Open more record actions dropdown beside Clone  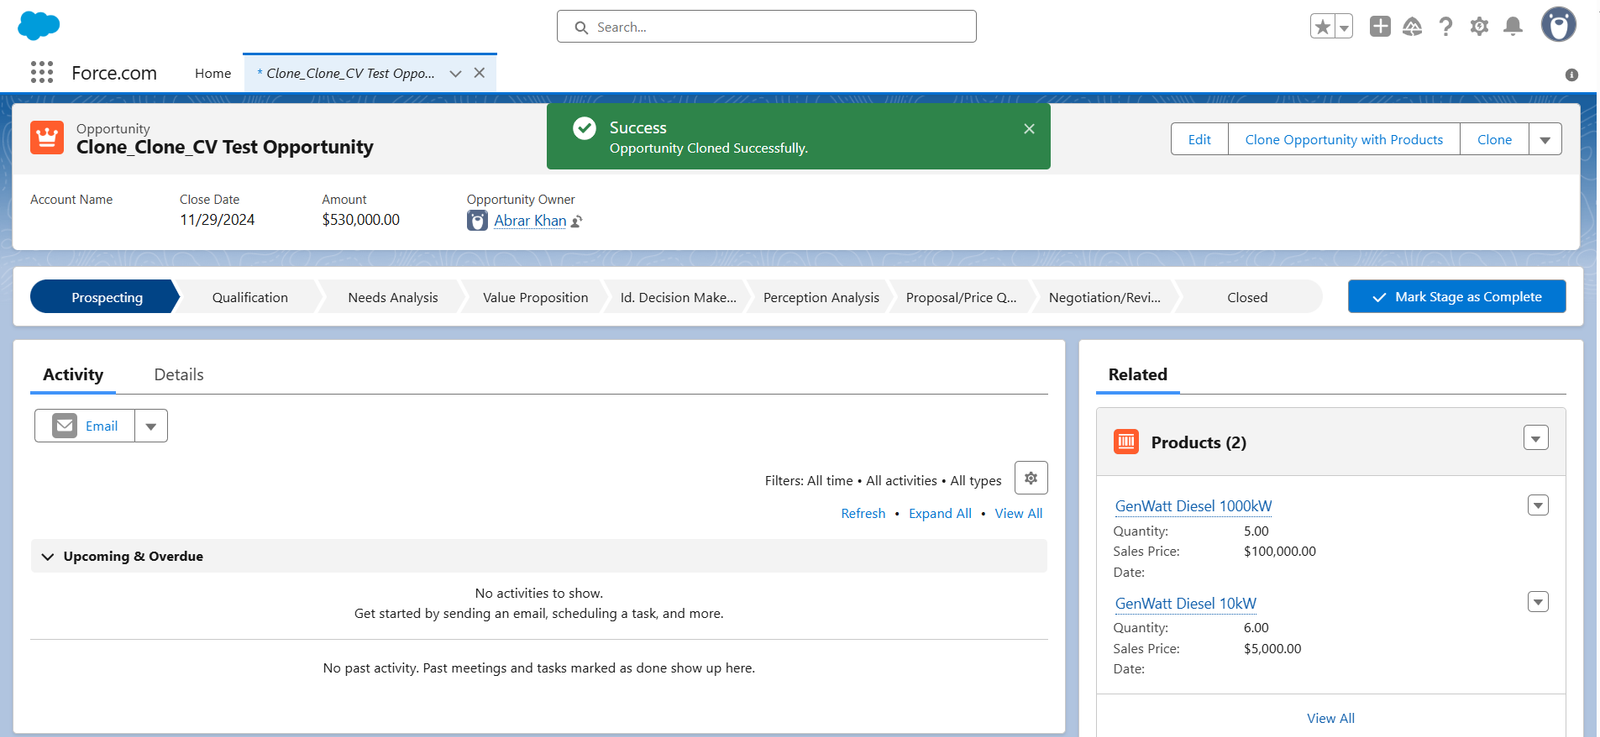pyautogui.click(x=1545, y=139)
